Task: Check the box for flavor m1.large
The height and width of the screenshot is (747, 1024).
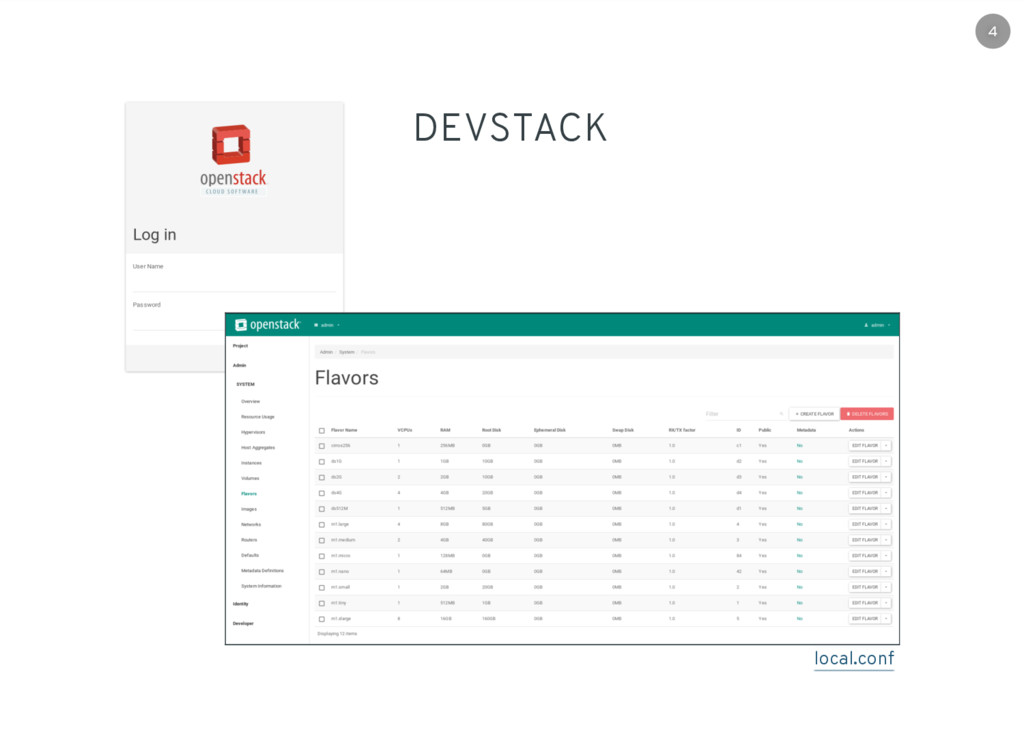Action: 321,524
